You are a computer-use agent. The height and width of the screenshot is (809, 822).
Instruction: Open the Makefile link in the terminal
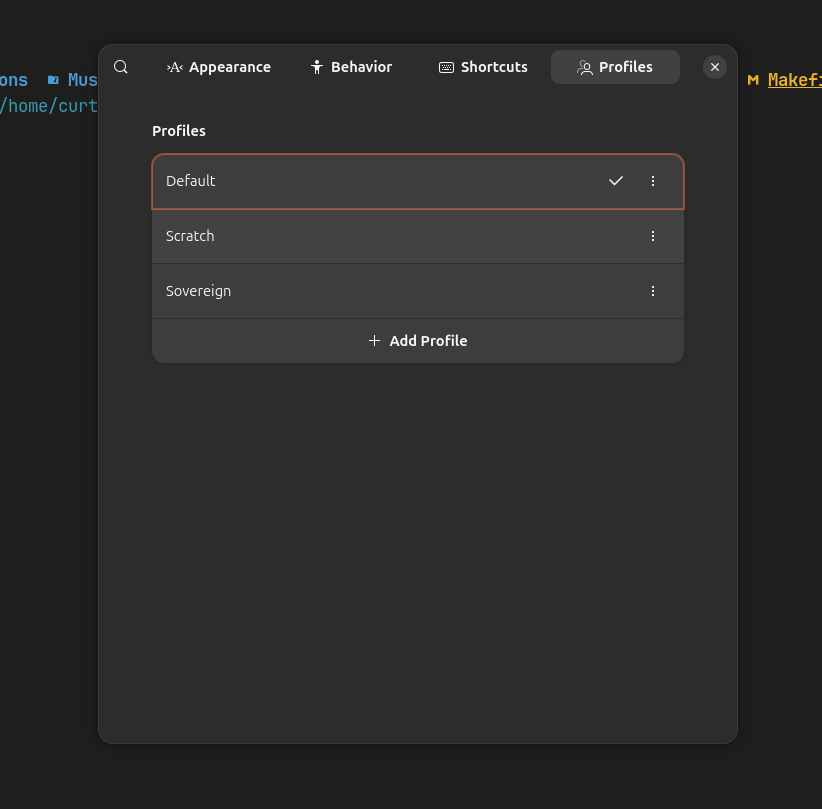[x=794, y=80]
